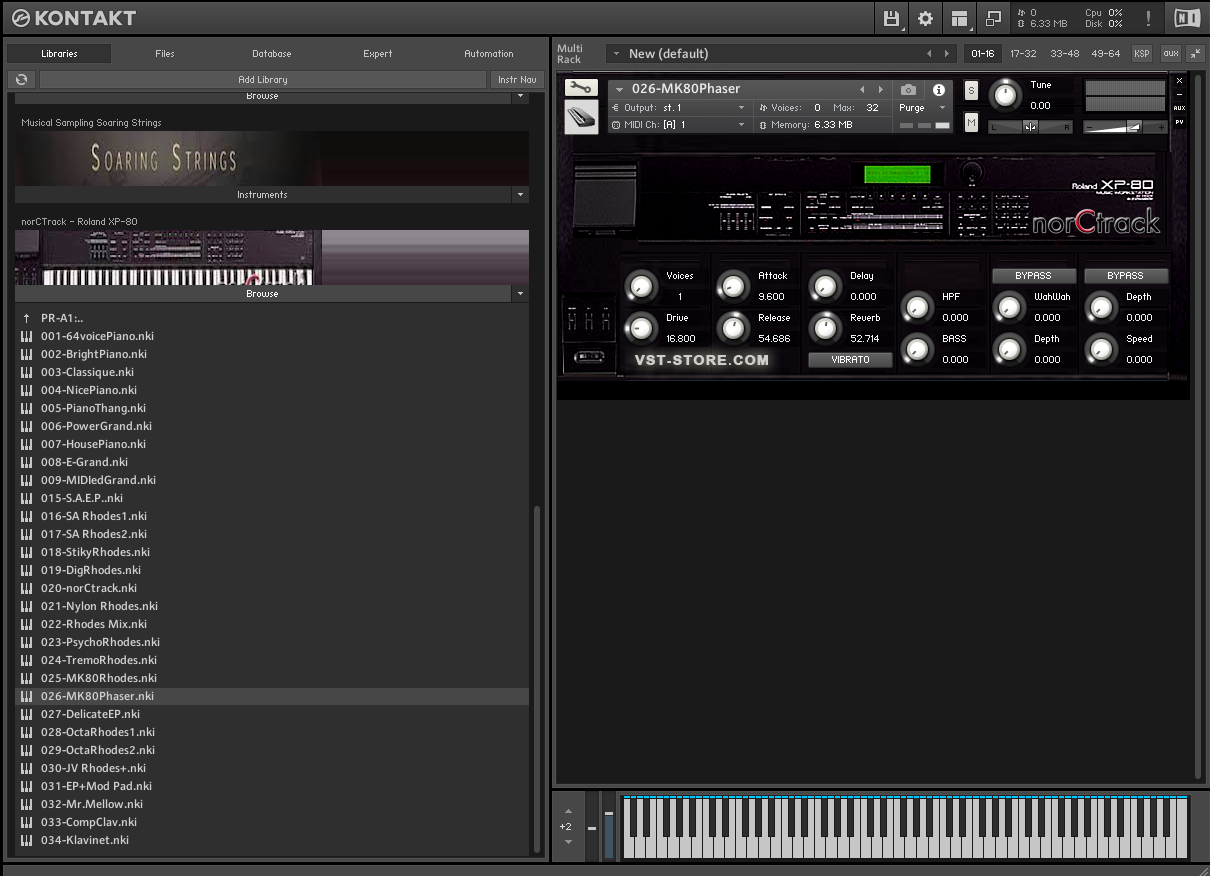1210x876 pixels.
Task: Click the Drive knob
Action: [642, 328]
